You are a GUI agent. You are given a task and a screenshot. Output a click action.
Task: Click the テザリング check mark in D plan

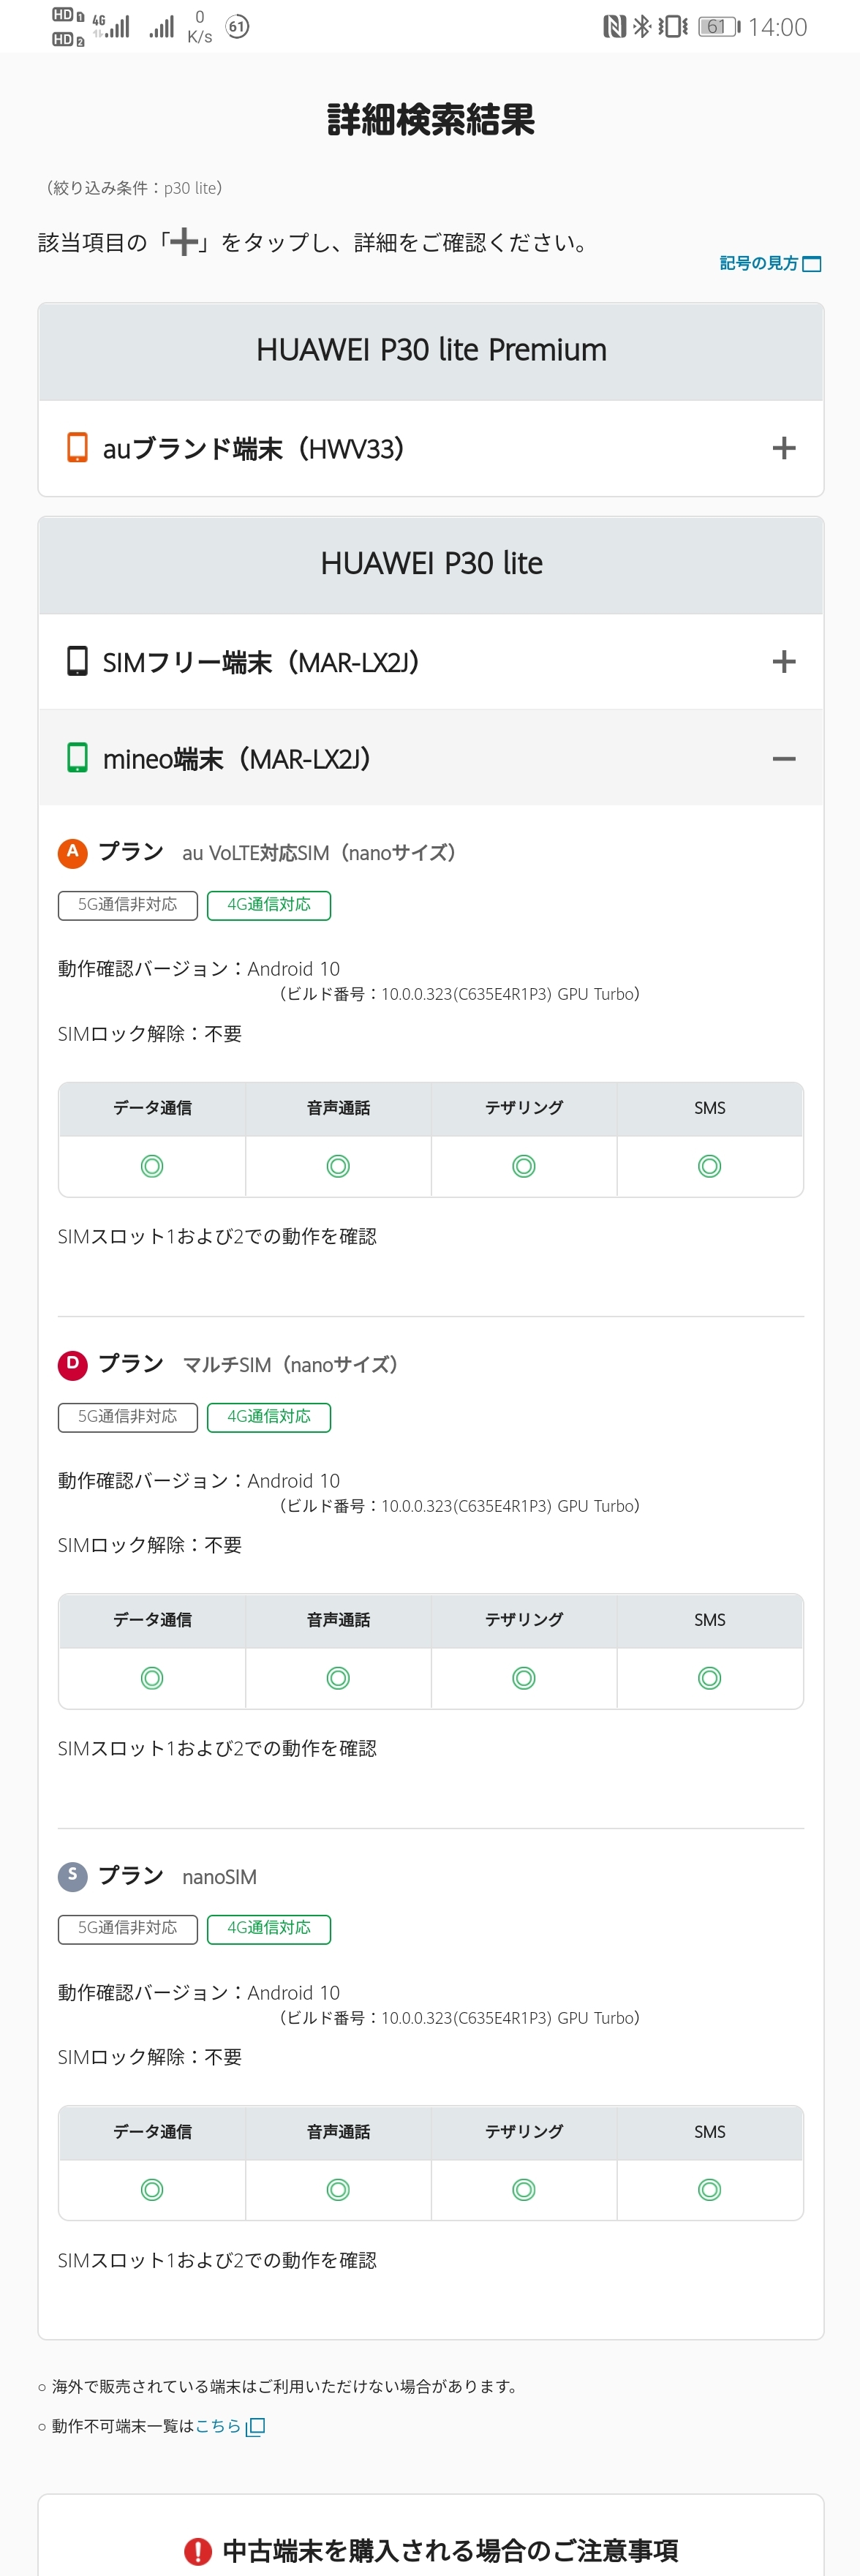click(x=524, y=1678)
